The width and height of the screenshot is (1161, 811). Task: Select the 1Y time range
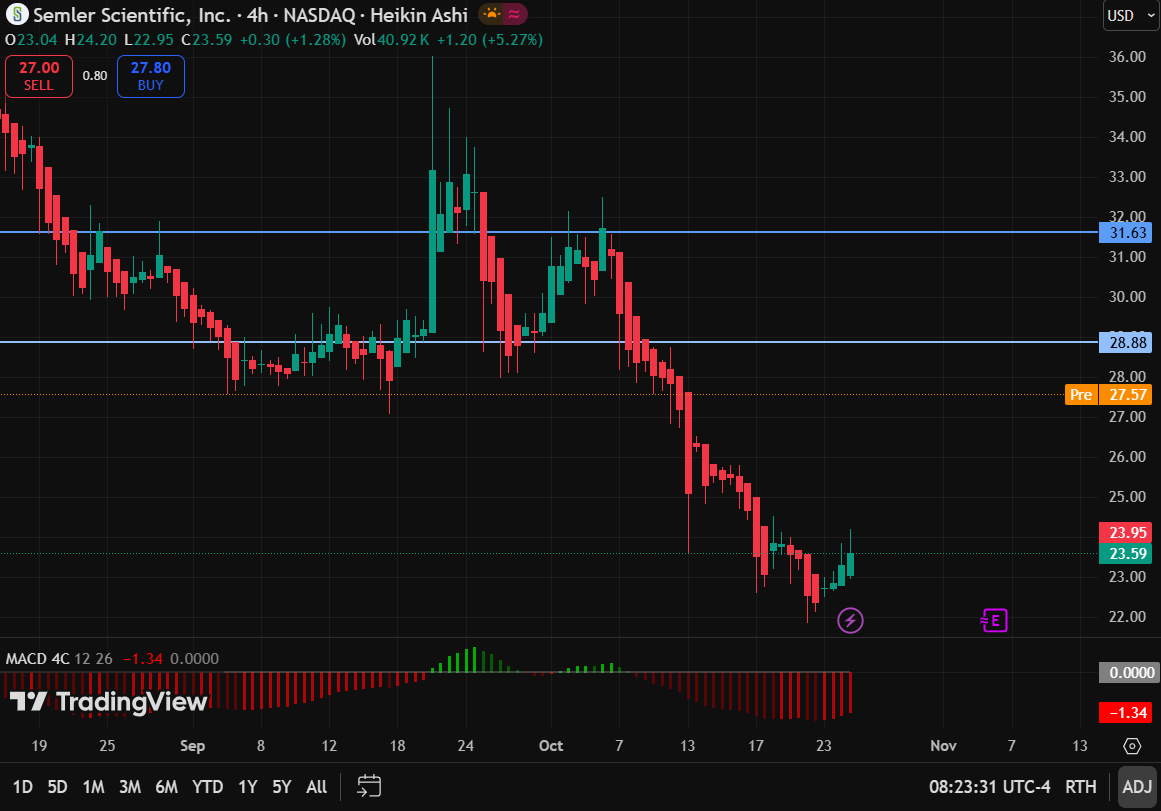pyautogui.click(x=247, y=787)
